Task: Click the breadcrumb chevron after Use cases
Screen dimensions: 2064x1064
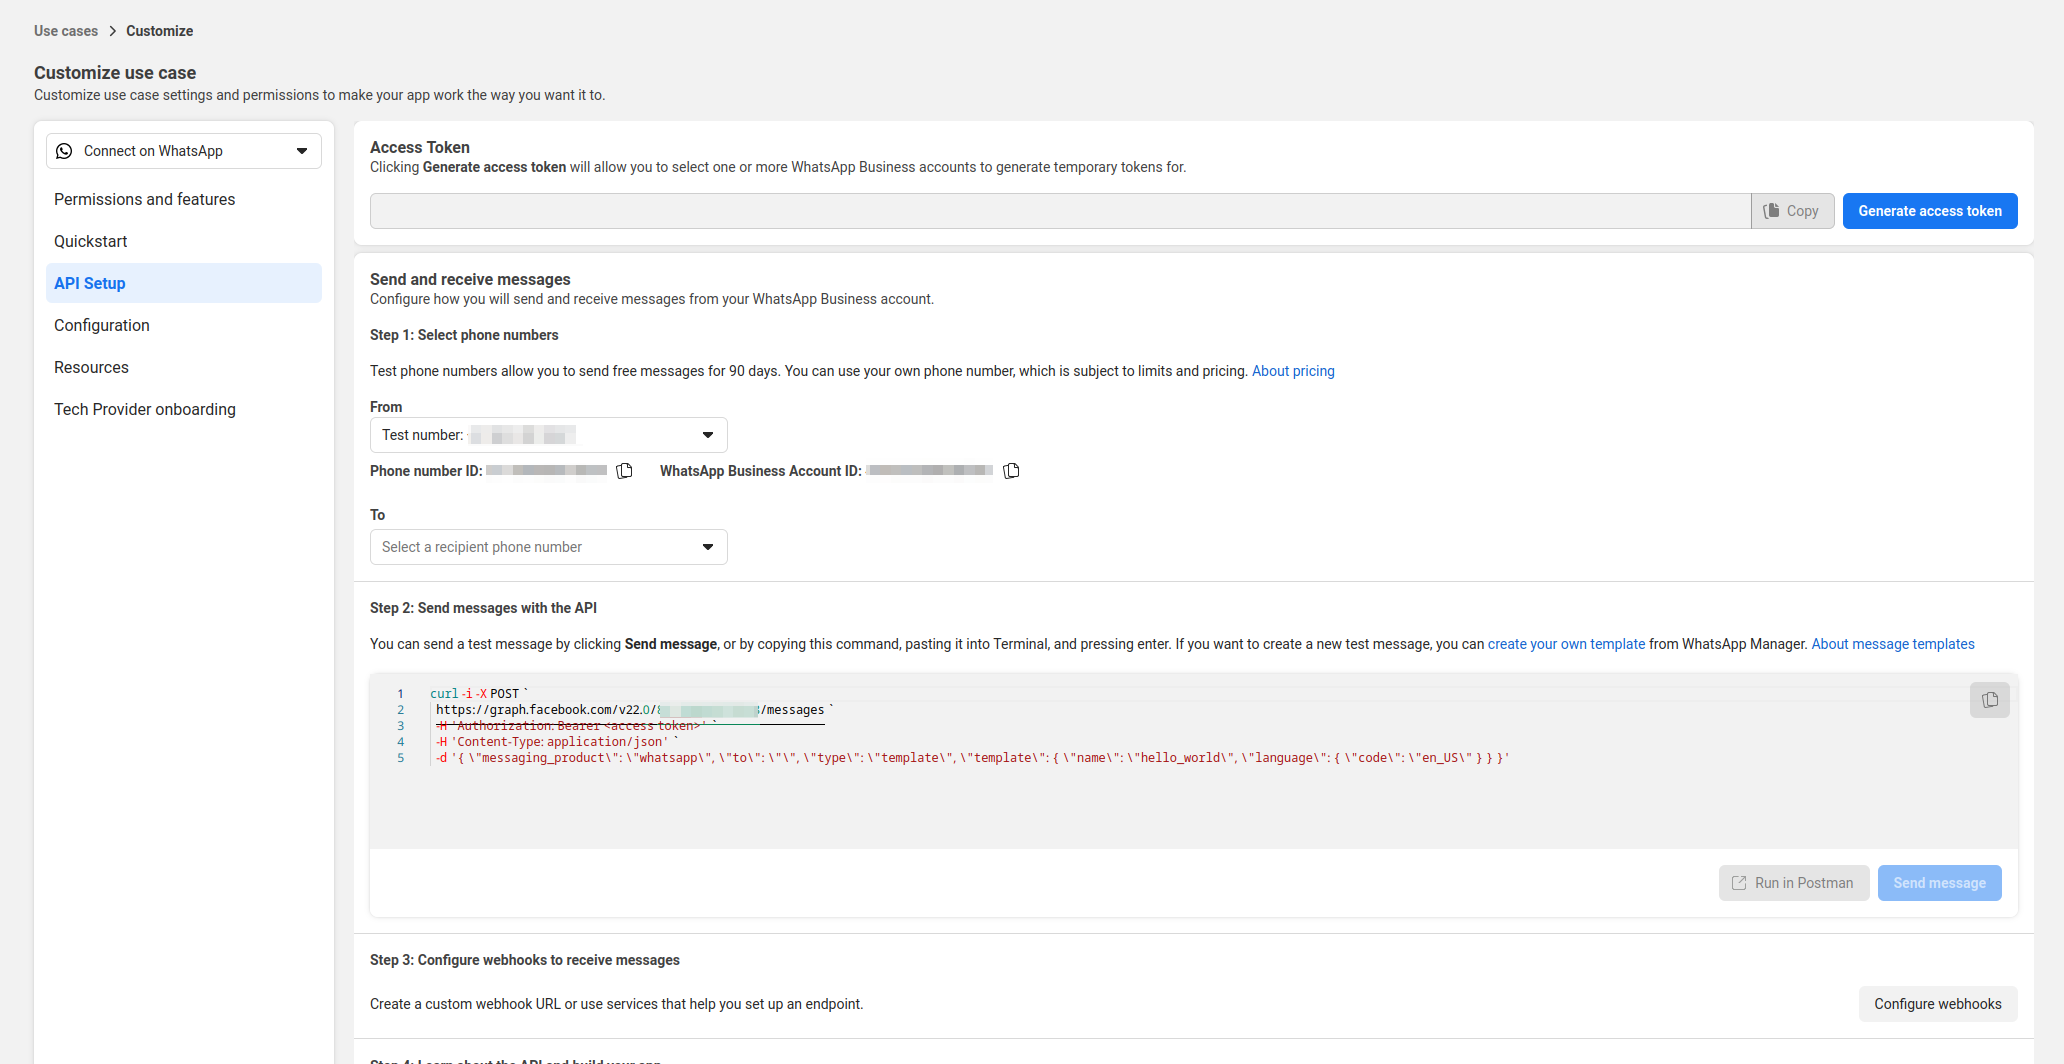Action: pos(112,31)
